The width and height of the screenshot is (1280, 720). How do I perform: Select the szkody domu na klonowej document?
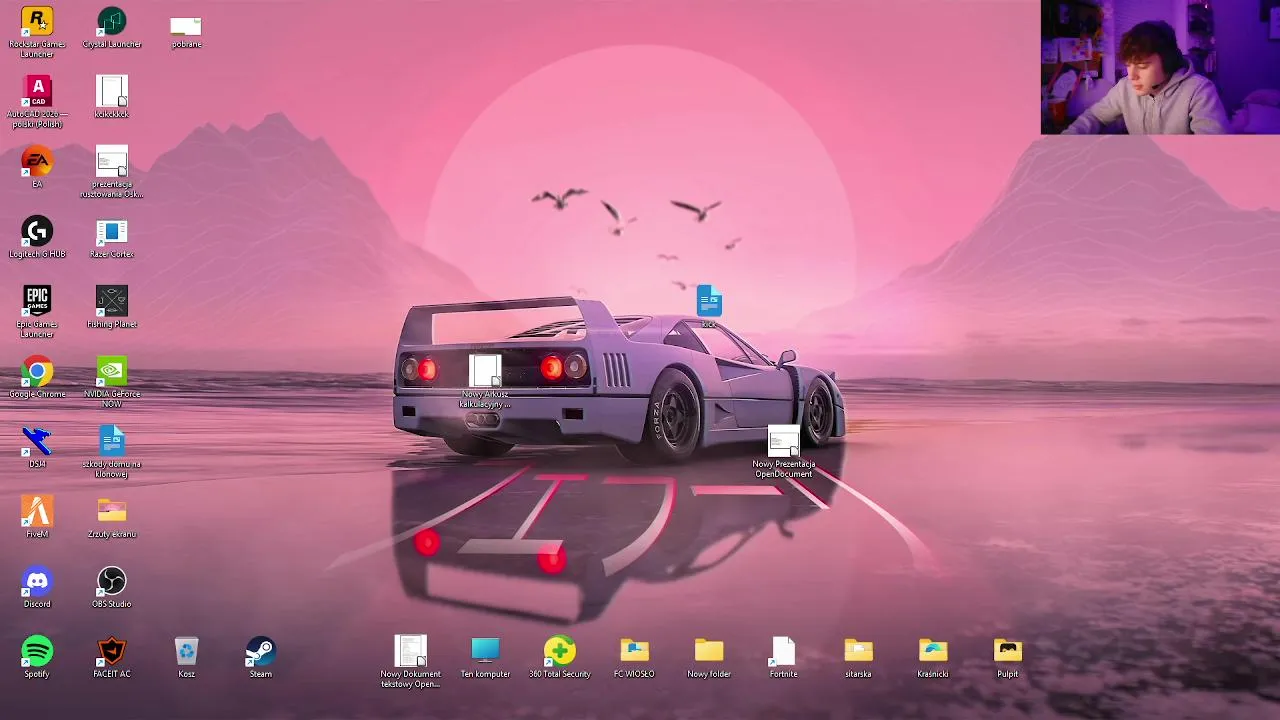tap(112, 451)
